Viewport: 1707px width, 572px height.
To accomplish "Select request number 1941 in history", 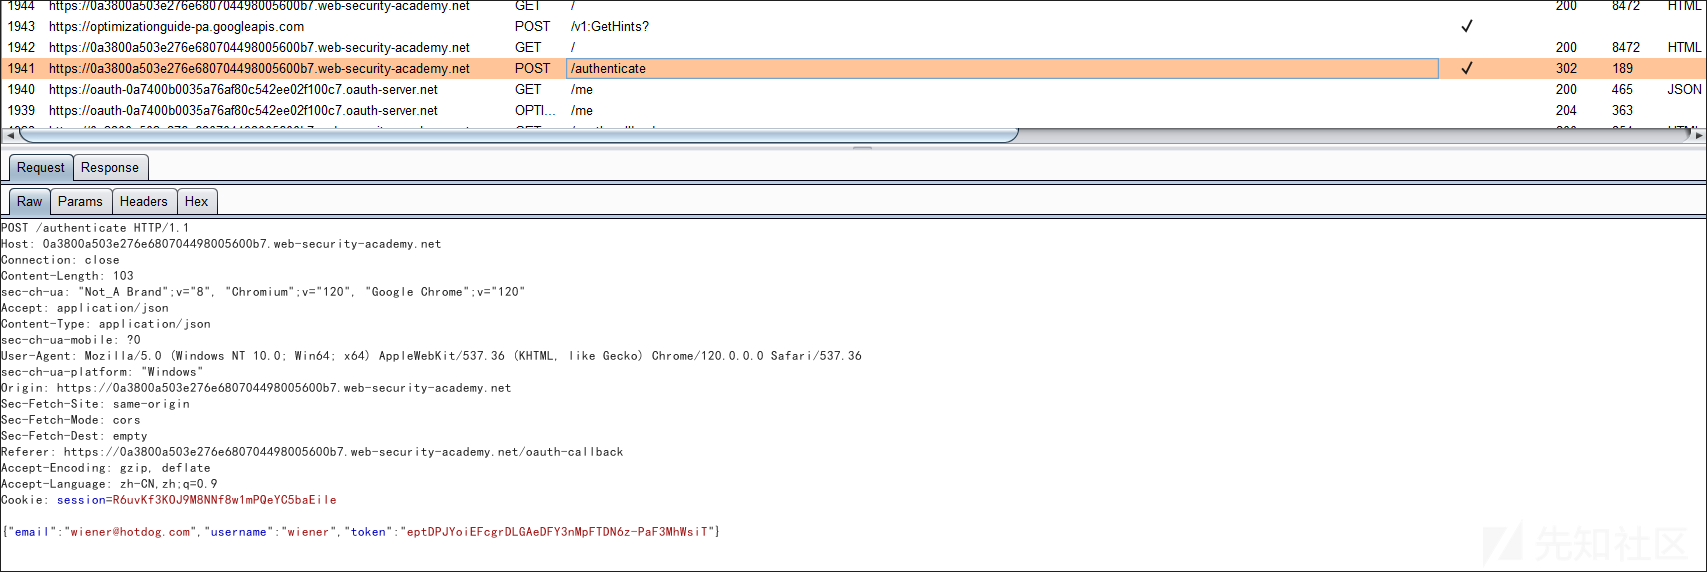I will point(21,68).
